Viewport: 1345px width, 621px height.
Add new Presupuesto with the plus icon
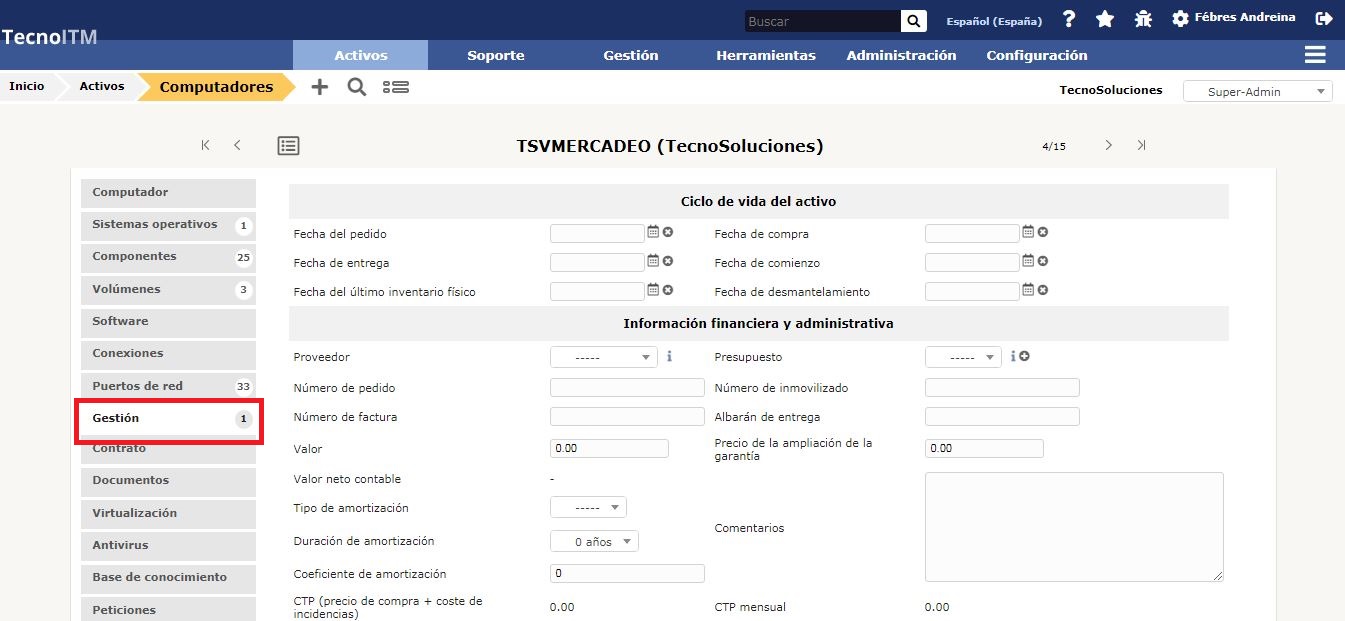pos(1025,357)
